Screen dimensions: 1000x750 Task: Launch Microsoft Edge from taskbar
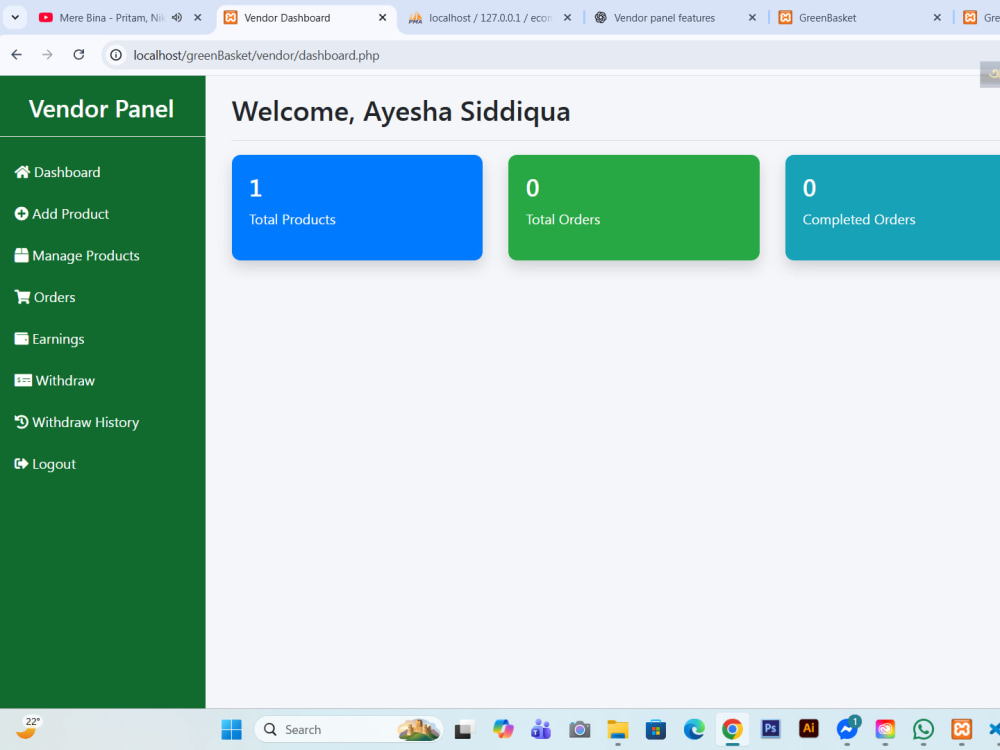pyautogui.click(x=694, y=729)
